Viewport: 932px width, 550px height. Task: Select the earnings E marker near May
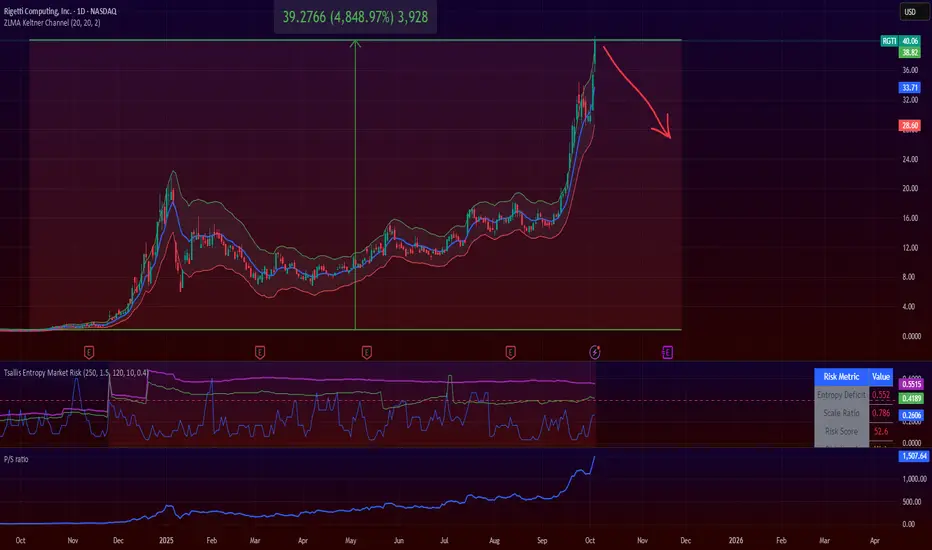coord(367,353)
